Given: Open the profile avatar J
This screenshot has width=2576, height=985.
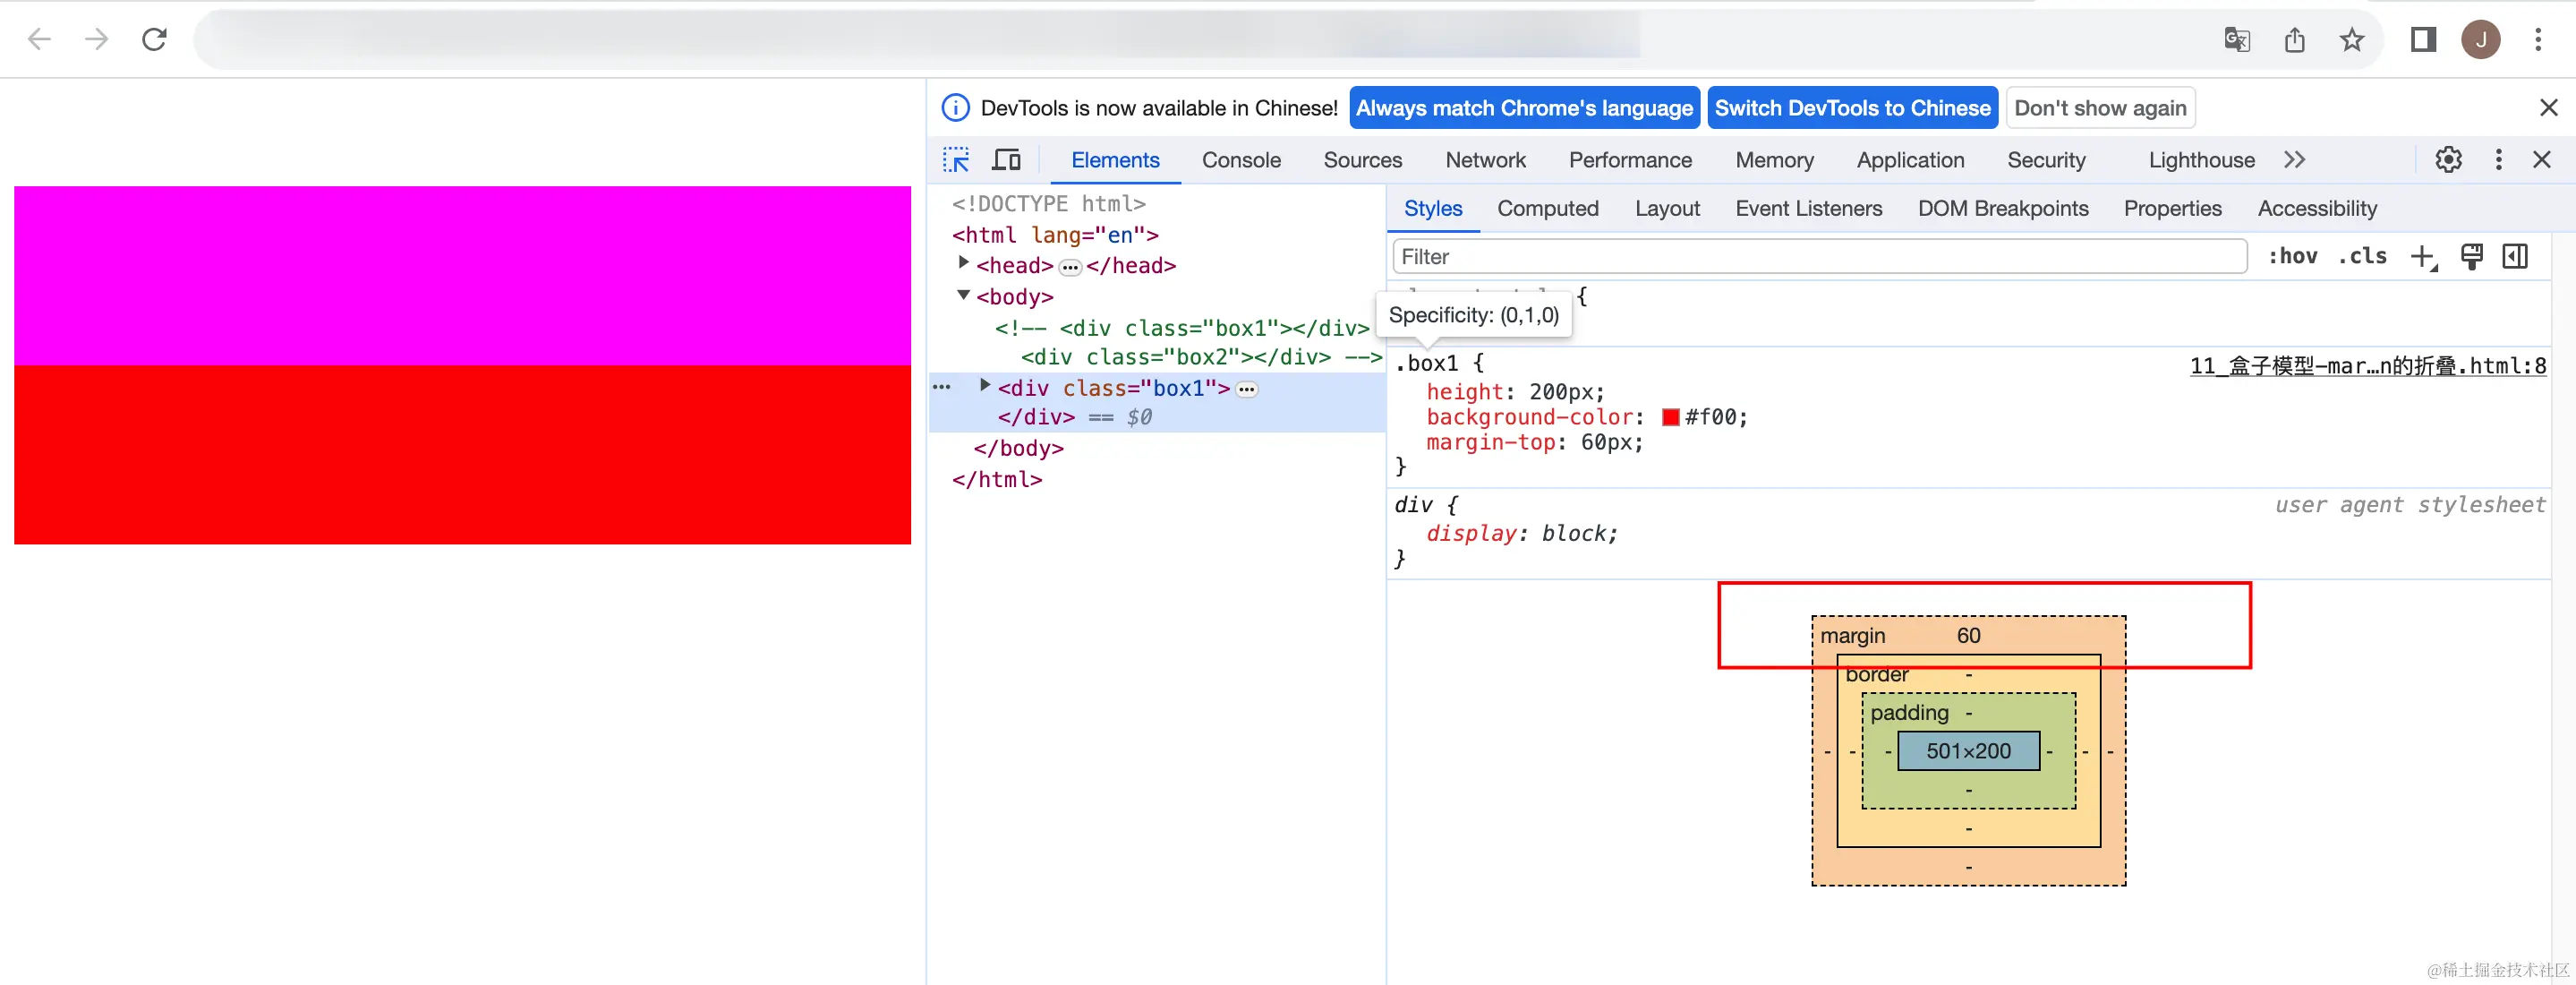Looking at the screenshot, I should 2481,39.
